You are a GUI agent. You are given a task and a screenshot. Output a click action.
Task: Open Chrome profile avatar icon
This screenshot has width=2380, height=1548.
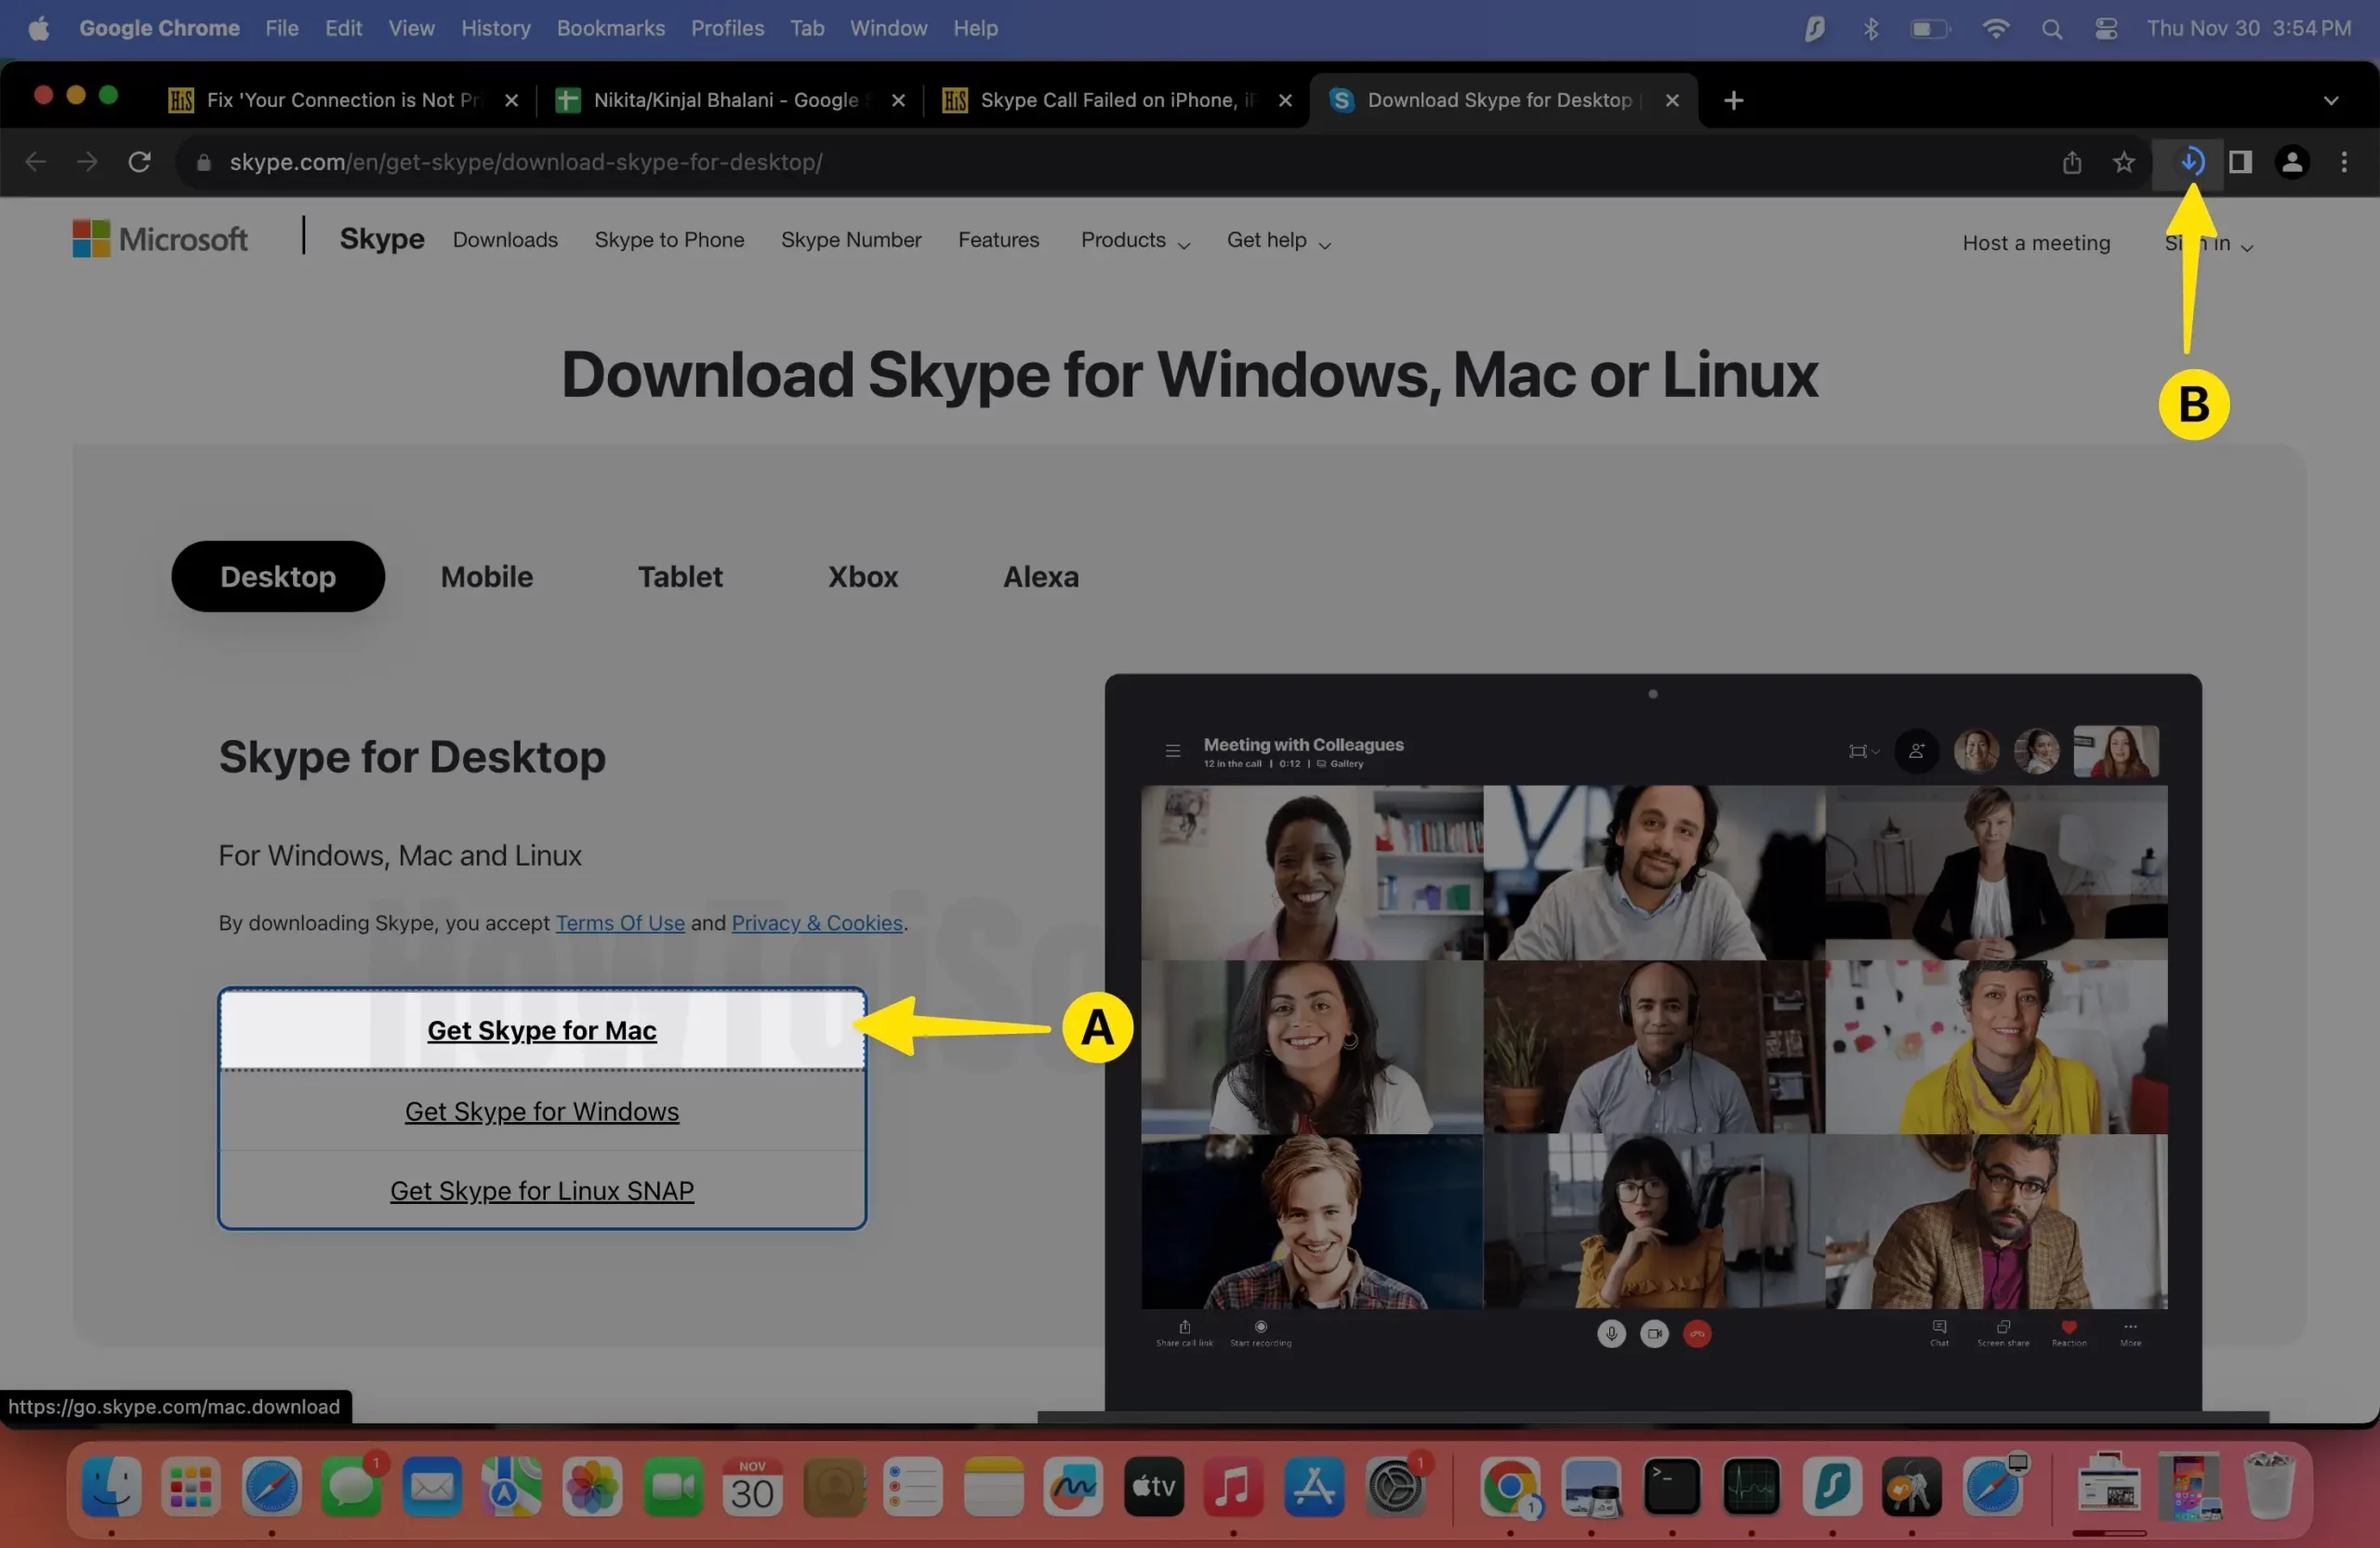[x=2291, y=162]
